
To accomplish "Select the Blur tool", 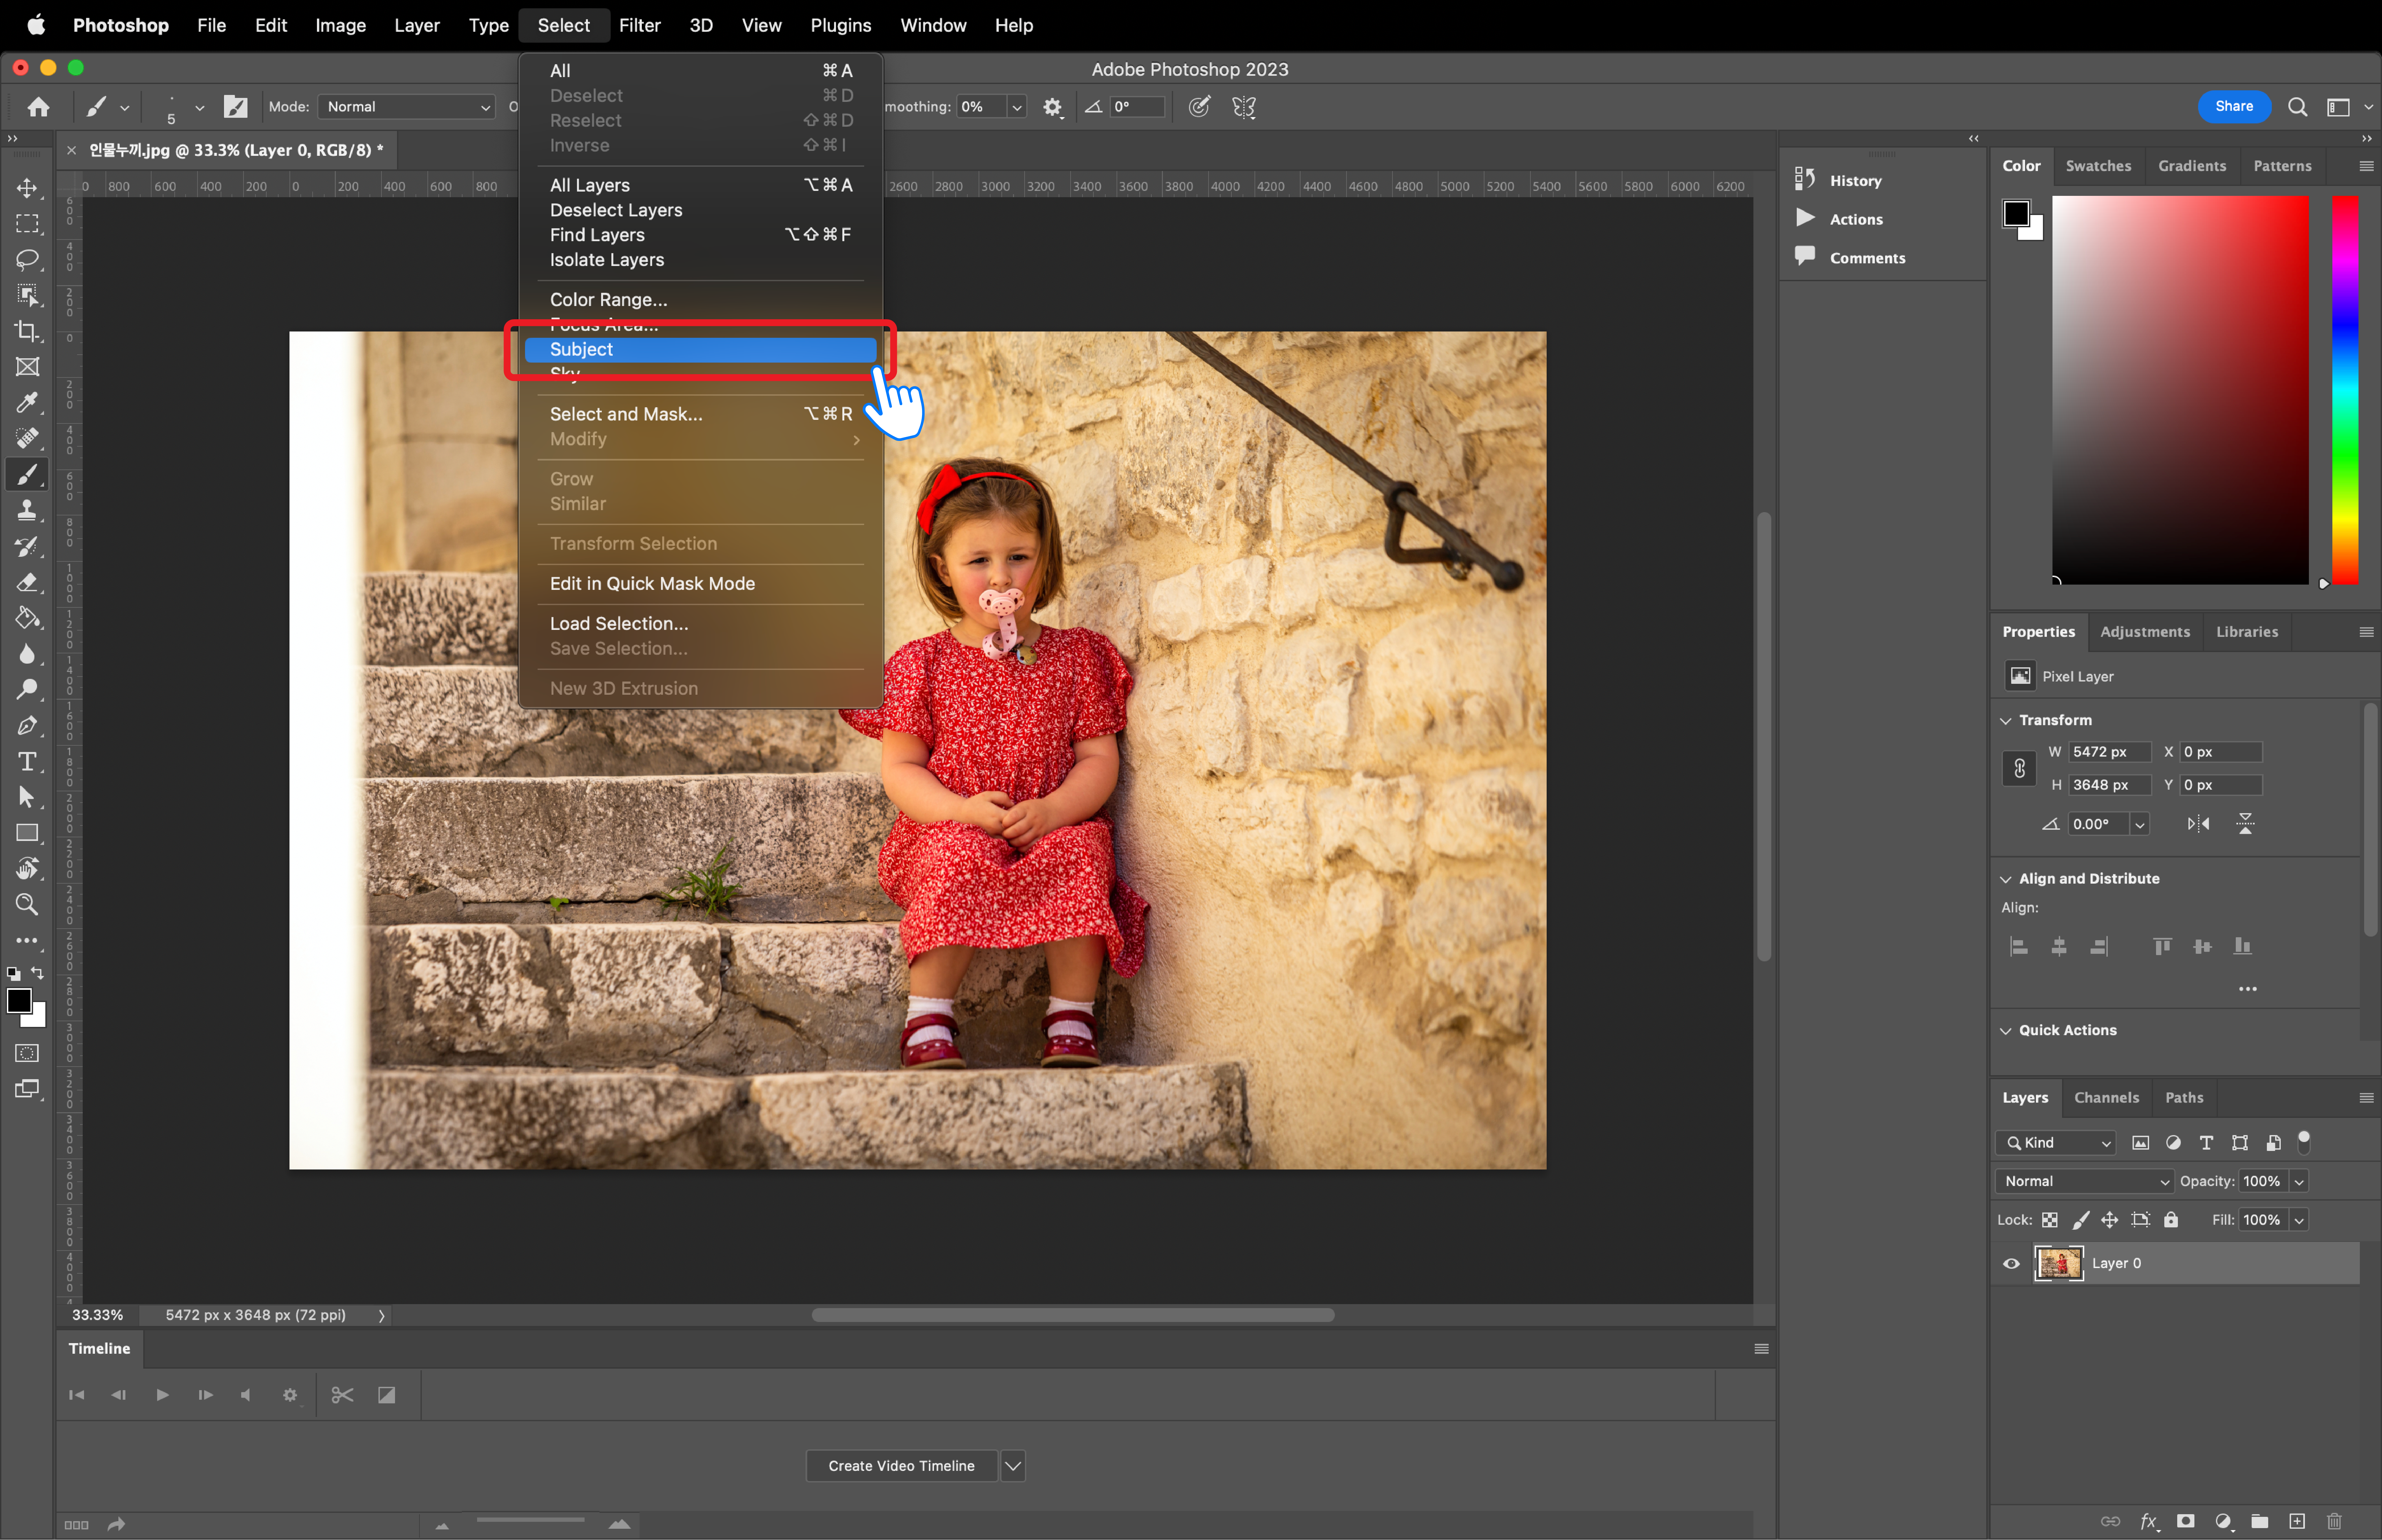I will 27,654.
